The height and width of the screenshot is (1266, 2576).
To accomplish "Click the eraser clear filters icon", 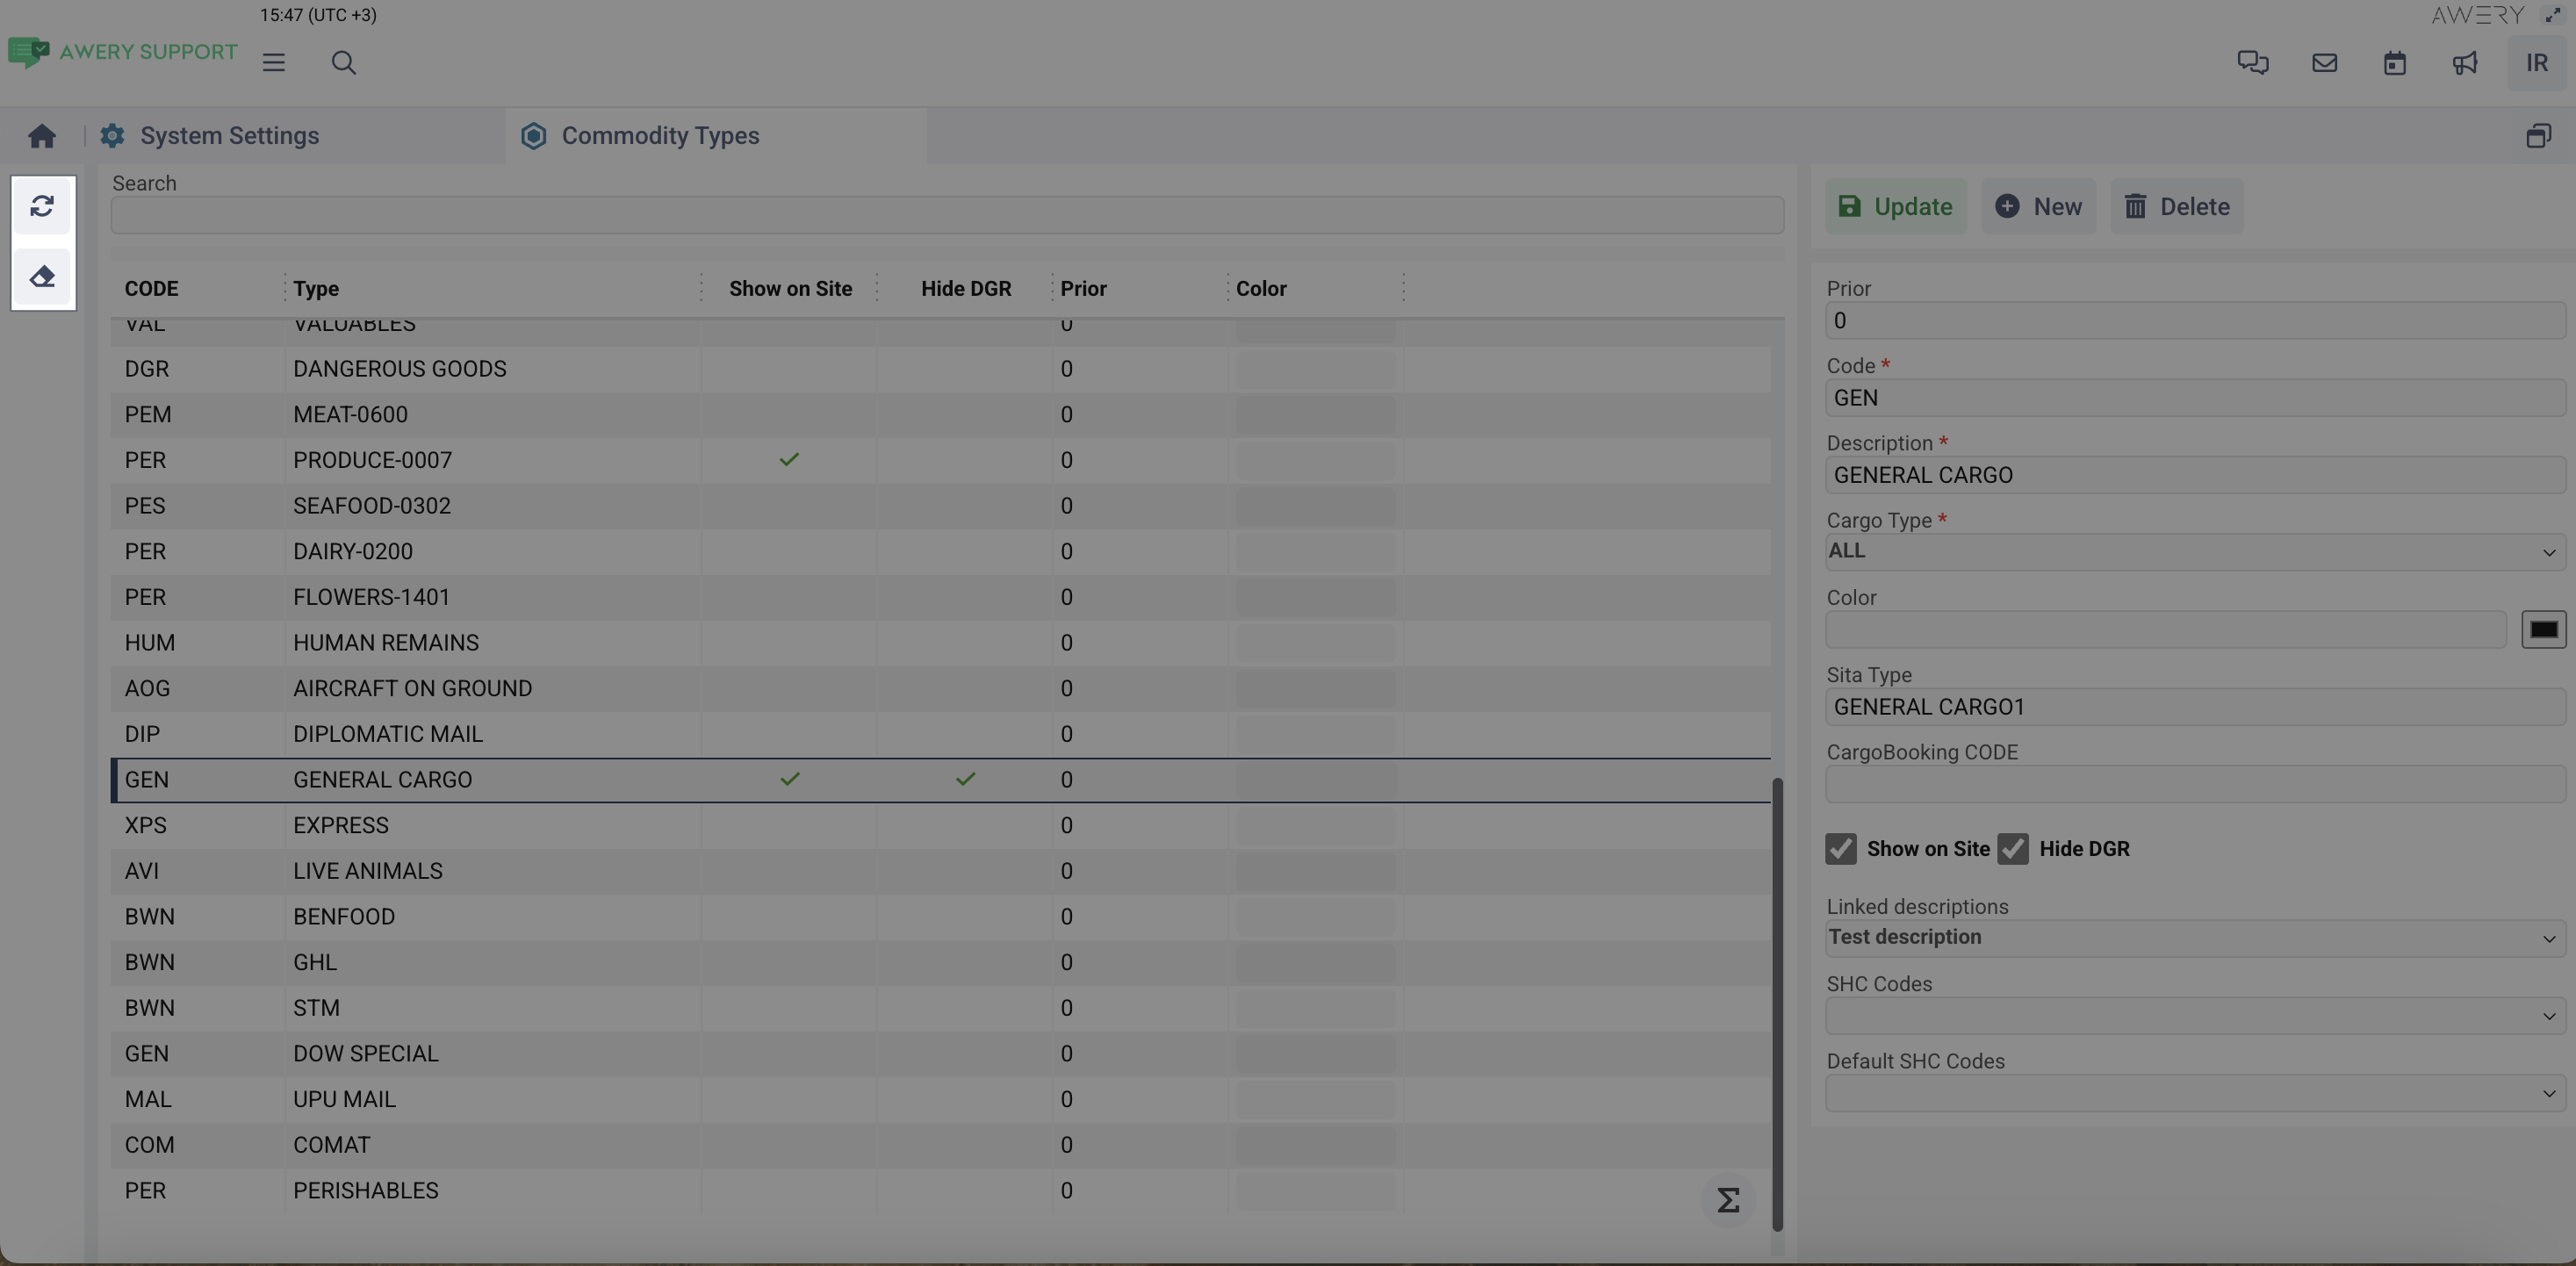I will (42, 276).
